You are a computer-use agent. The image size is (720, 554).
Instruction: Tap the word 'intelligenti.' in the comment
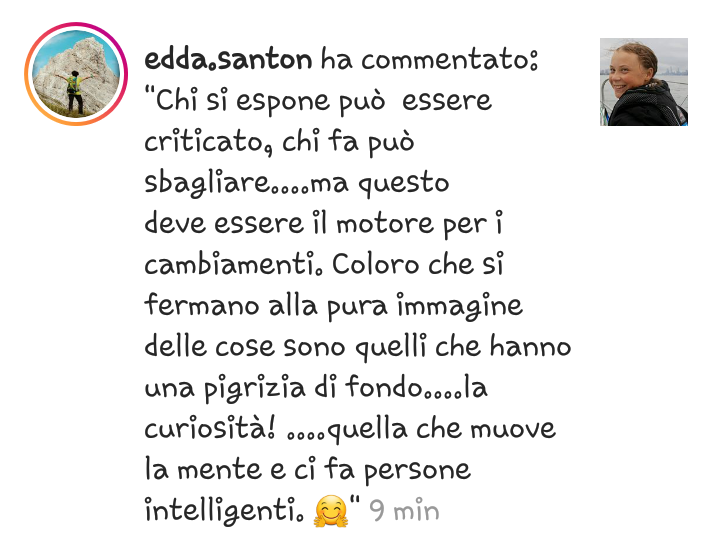click(224, 511)
